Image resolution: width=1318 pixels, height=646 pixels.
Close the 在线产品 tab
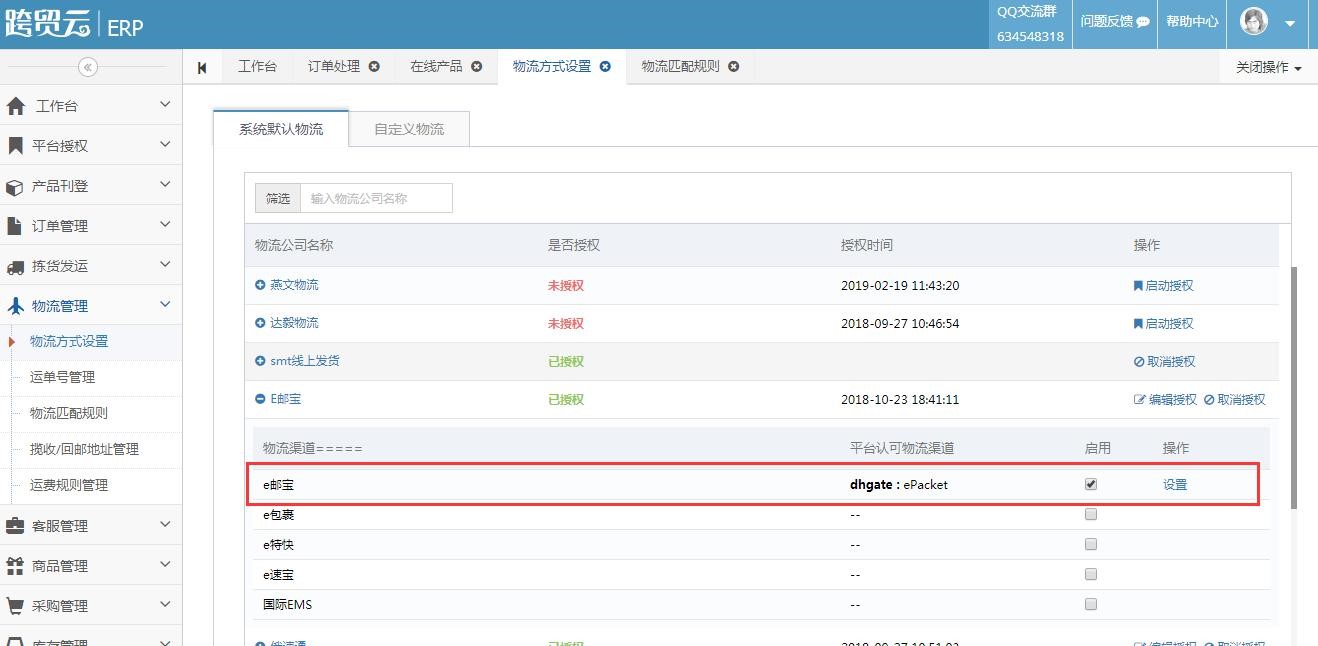[476, 66]
